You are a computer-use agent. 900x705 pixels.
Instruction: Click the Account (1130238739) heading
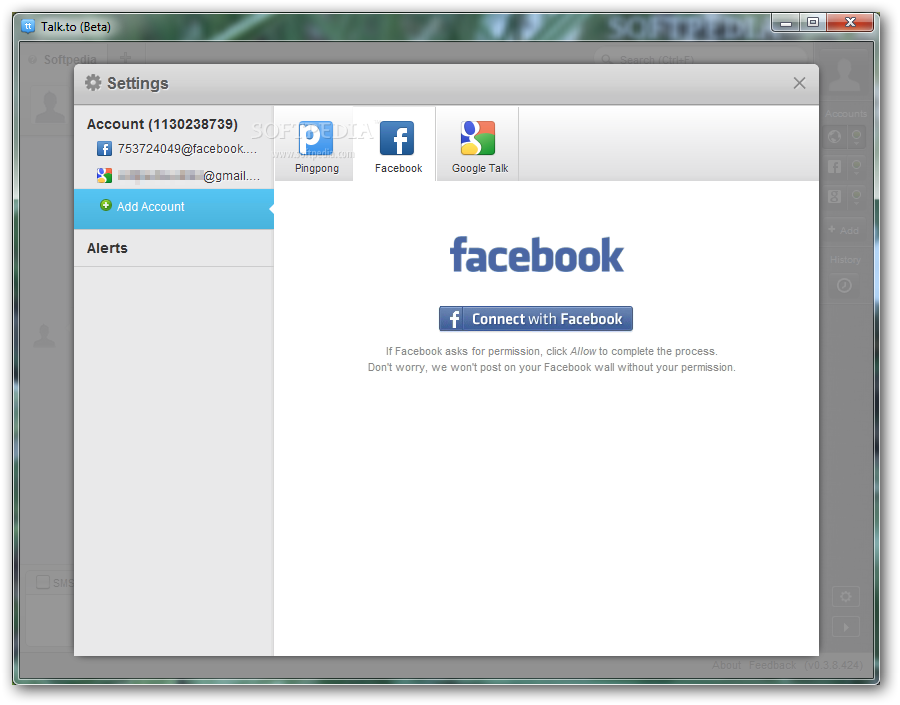(162, 124)
